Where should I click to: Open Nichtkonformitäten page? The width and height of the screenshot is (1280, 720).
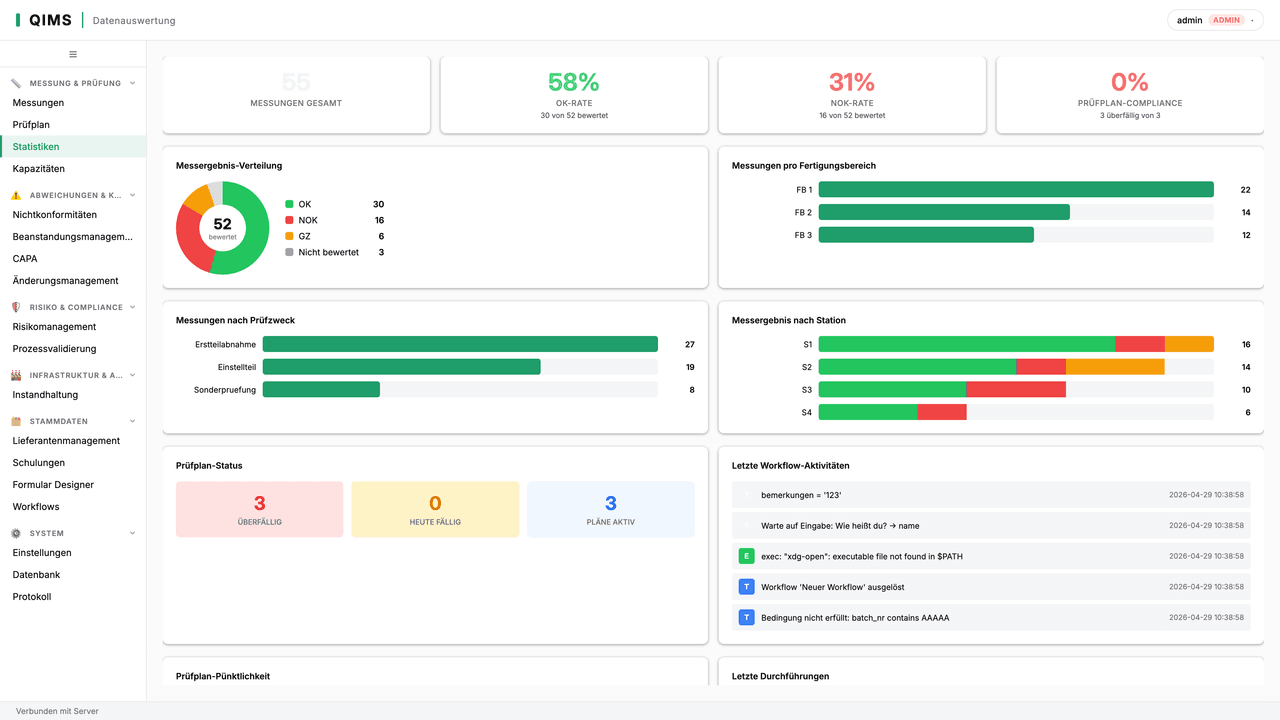point(73,215)
